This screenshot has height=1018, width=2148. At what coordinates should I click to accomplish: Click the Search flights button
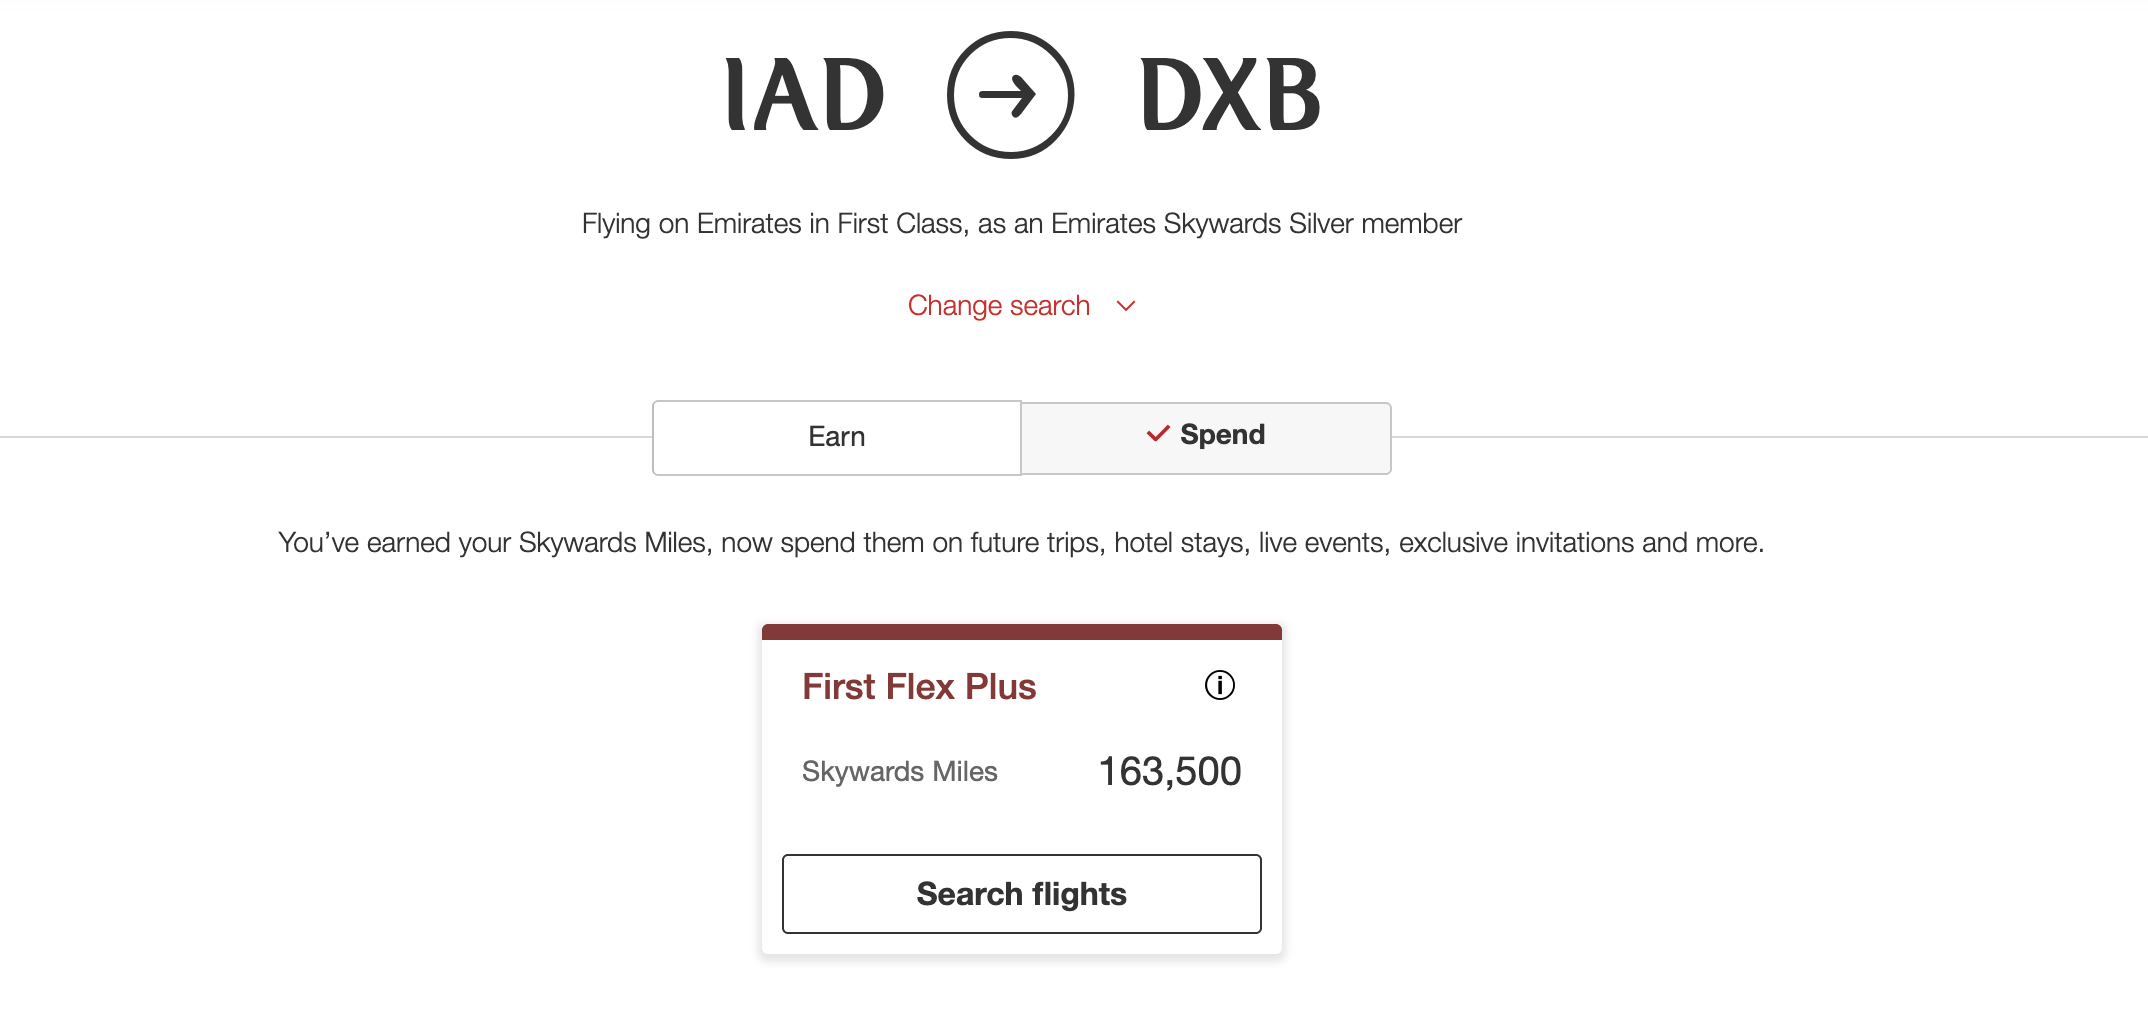click(1021, 893)
